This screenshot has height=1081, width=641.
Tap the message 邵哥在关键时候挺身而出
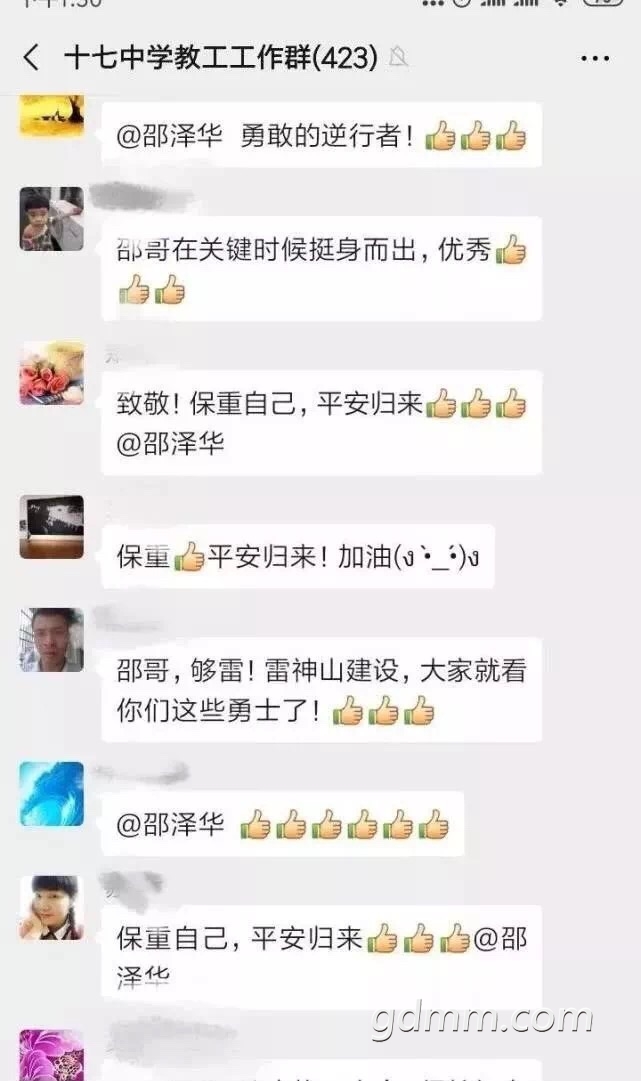tap(321, 269)
